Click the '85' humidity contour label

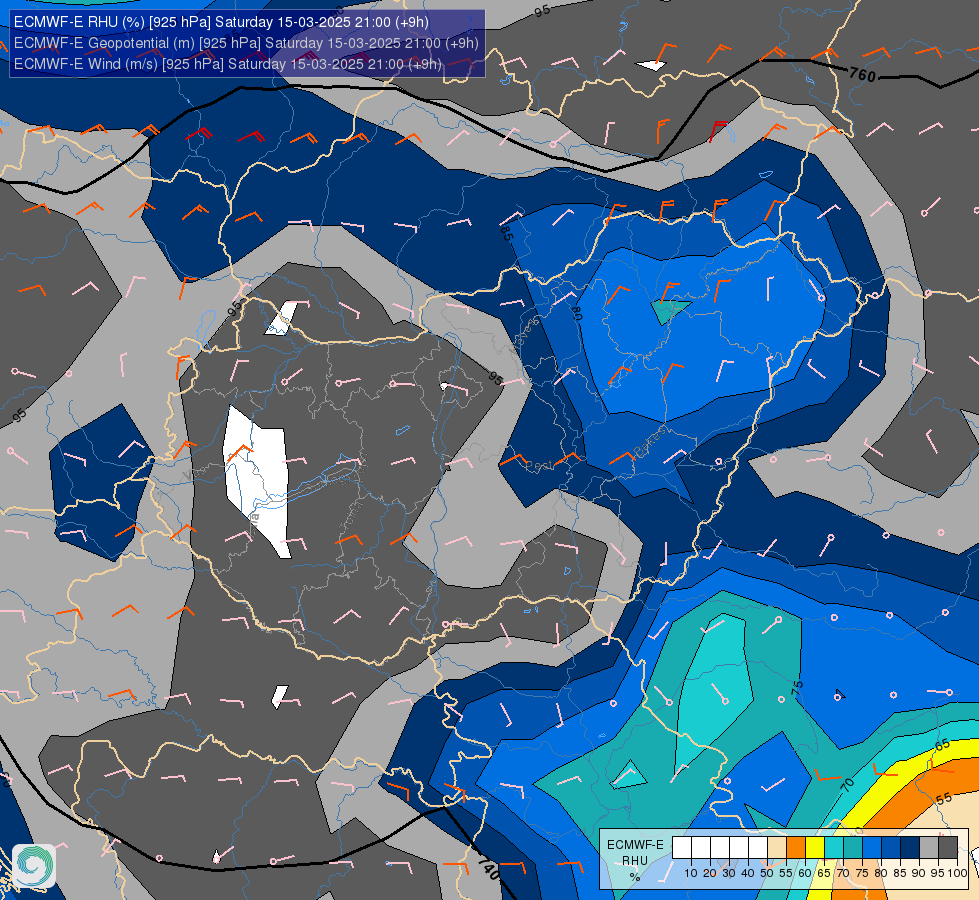tap(506, 234)
